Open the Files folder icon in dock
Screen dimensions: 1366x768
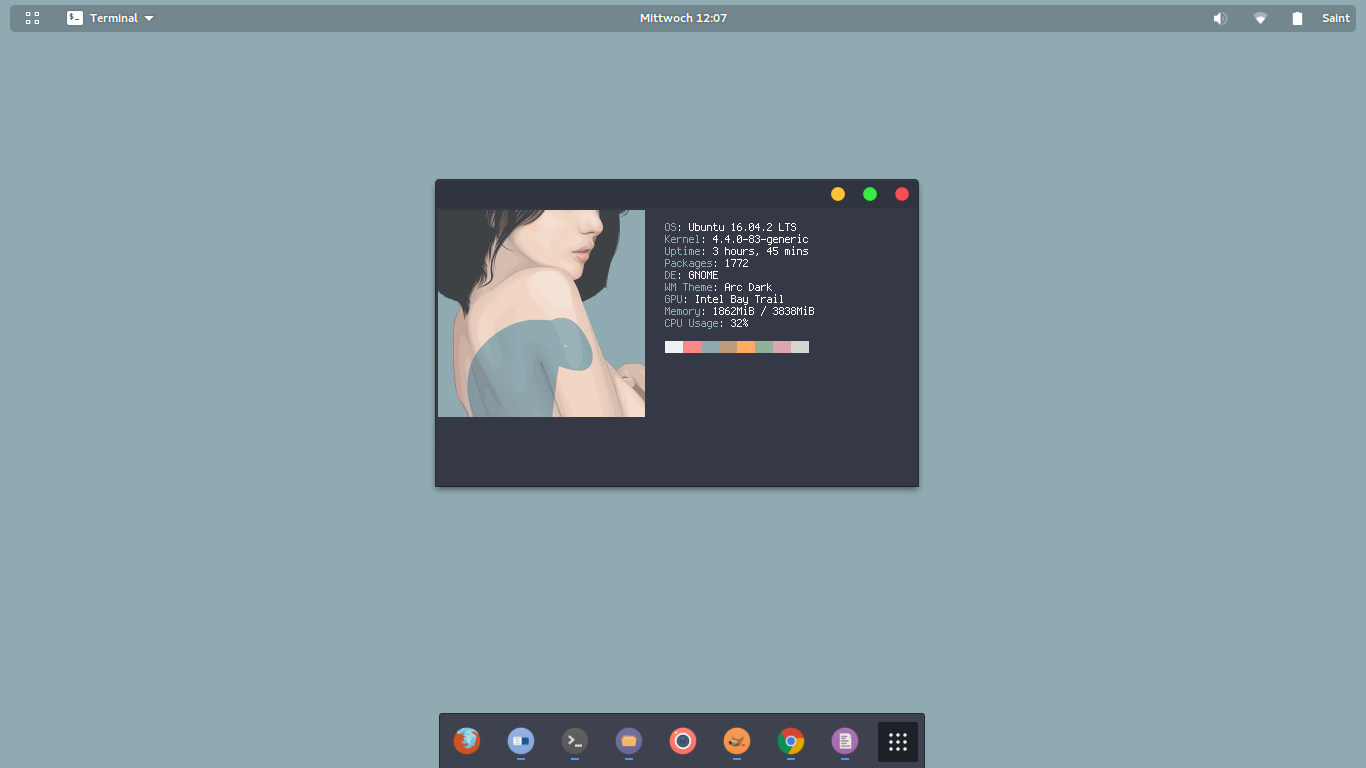629,741
